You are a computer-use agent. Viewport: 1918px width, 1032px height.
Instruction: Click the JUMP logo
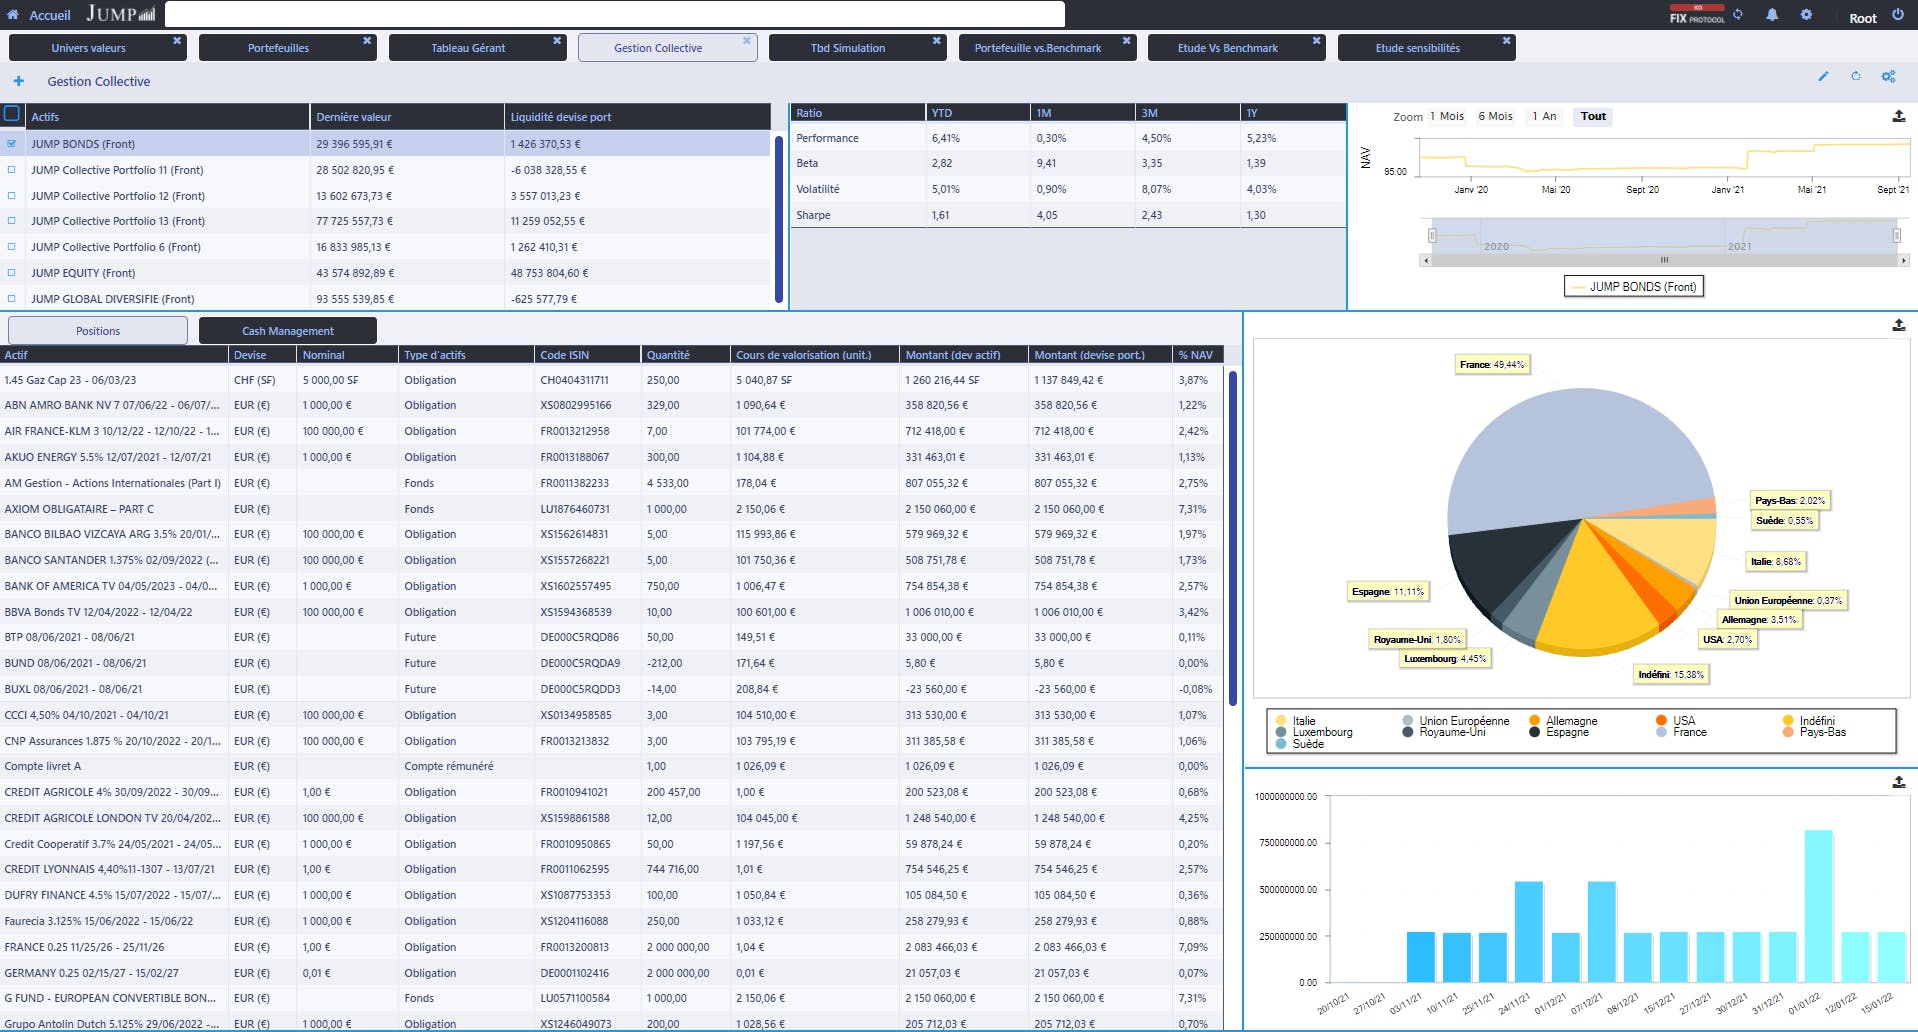121,14
